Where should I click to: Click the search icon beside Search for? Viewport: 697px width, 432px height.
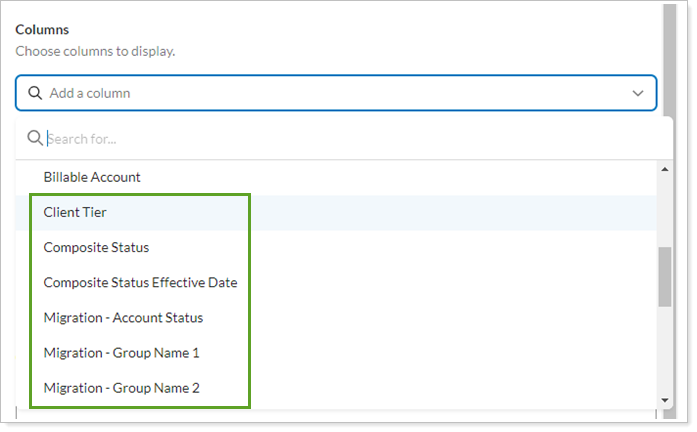[34, 138]
